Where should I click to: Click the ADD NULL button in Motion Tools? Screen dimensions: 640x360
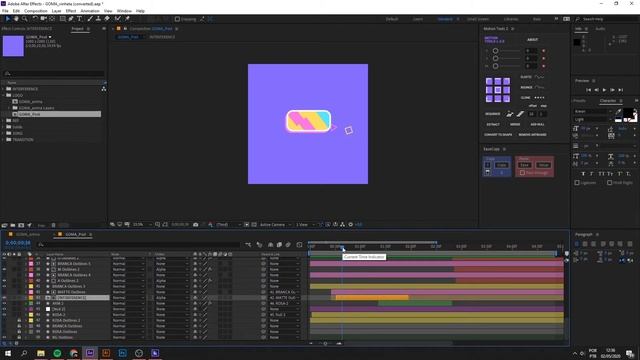537,124
